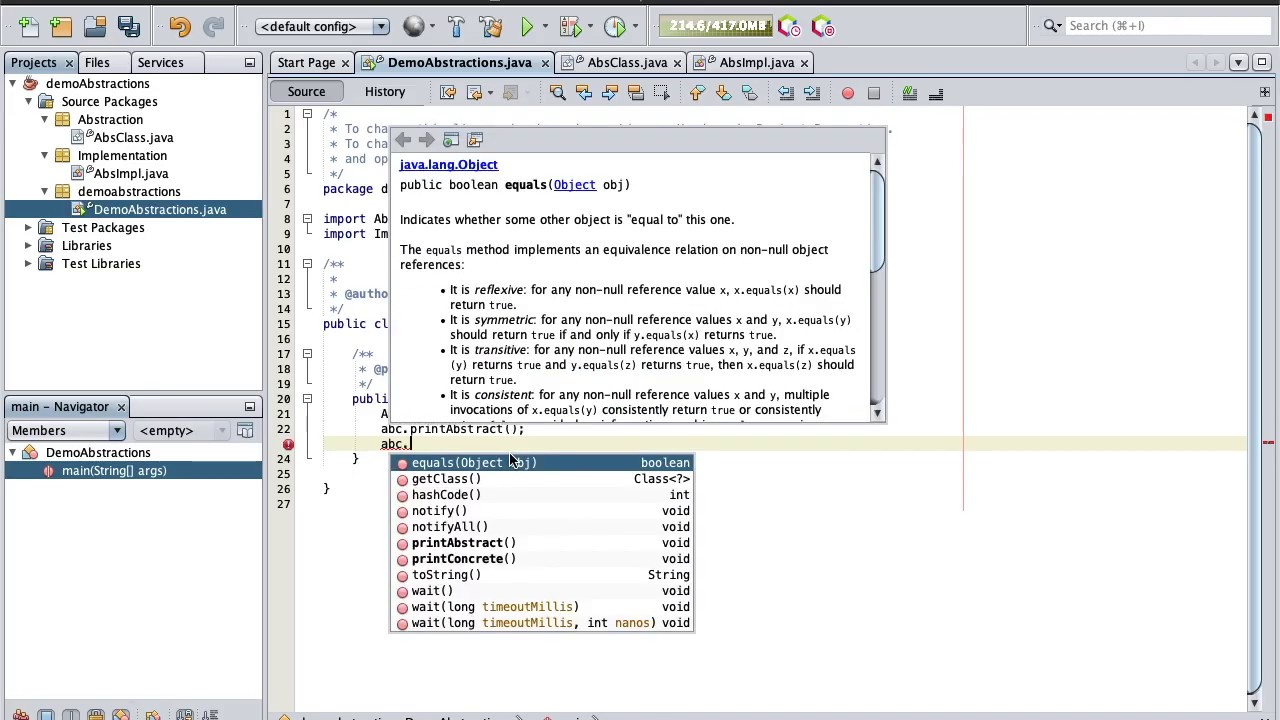The width and height of the screenshot is (1280, 720).
Task: Click the Redo arrow icon
Action: click(x=213, y=27)
